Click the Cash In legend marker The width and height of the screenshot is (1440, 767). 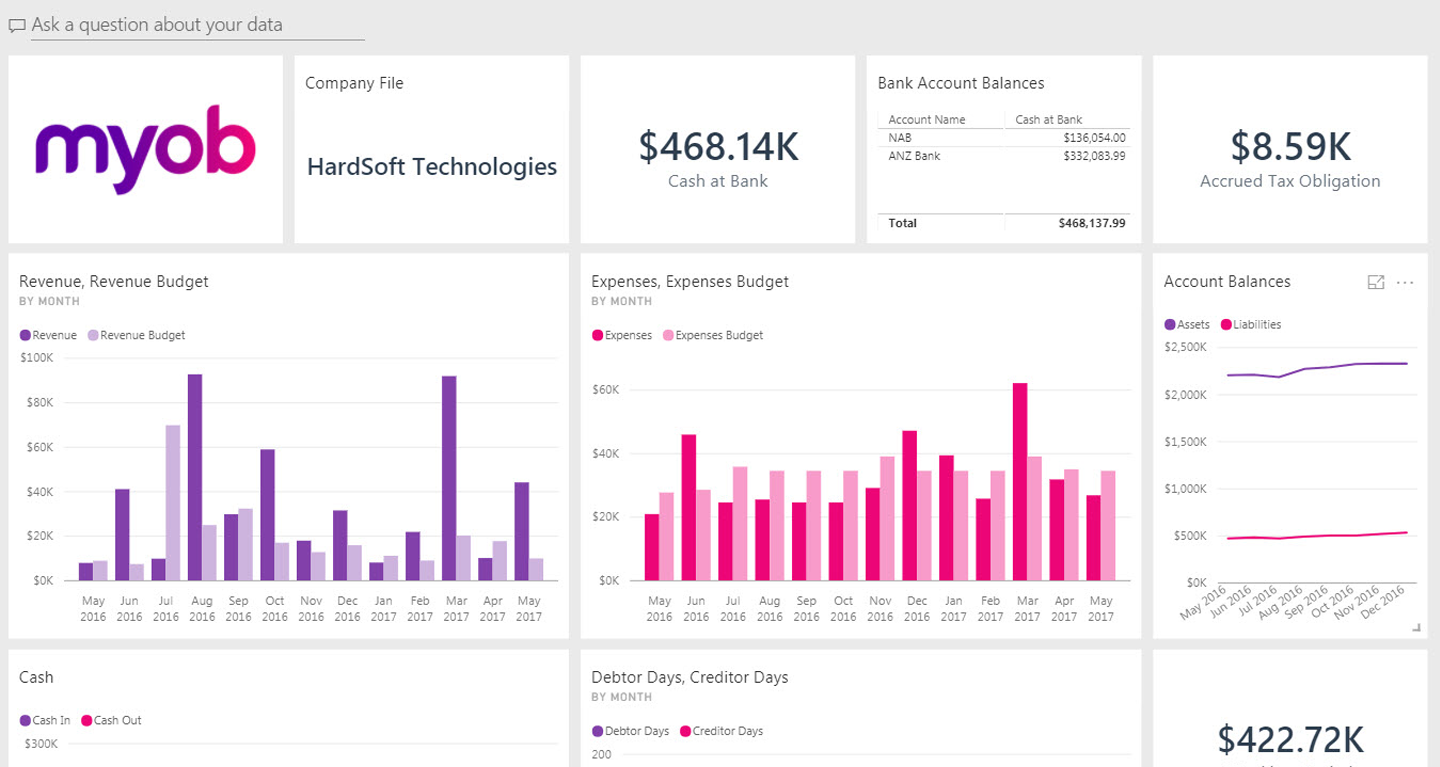click(x=25, y=721)
